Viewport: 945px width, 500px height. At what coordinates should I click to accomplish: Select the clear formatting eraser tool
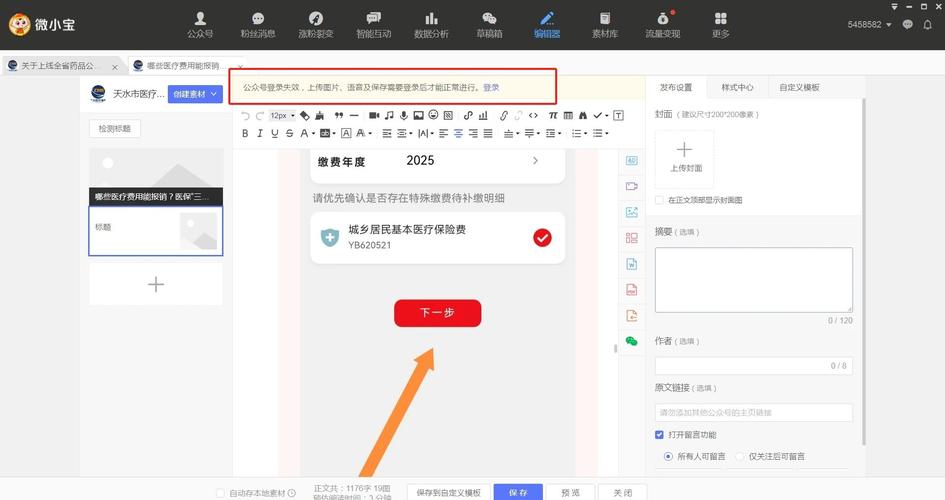(x=305, y=116)
